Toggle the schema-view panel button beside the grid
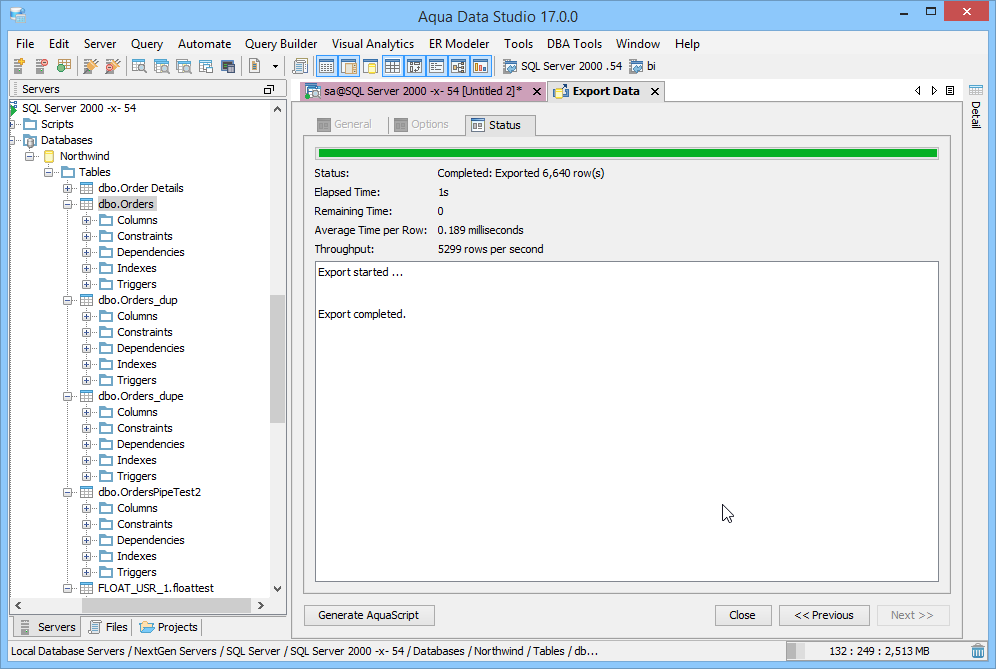The width and height of the screenshot is (996, 669). [415, 66]
